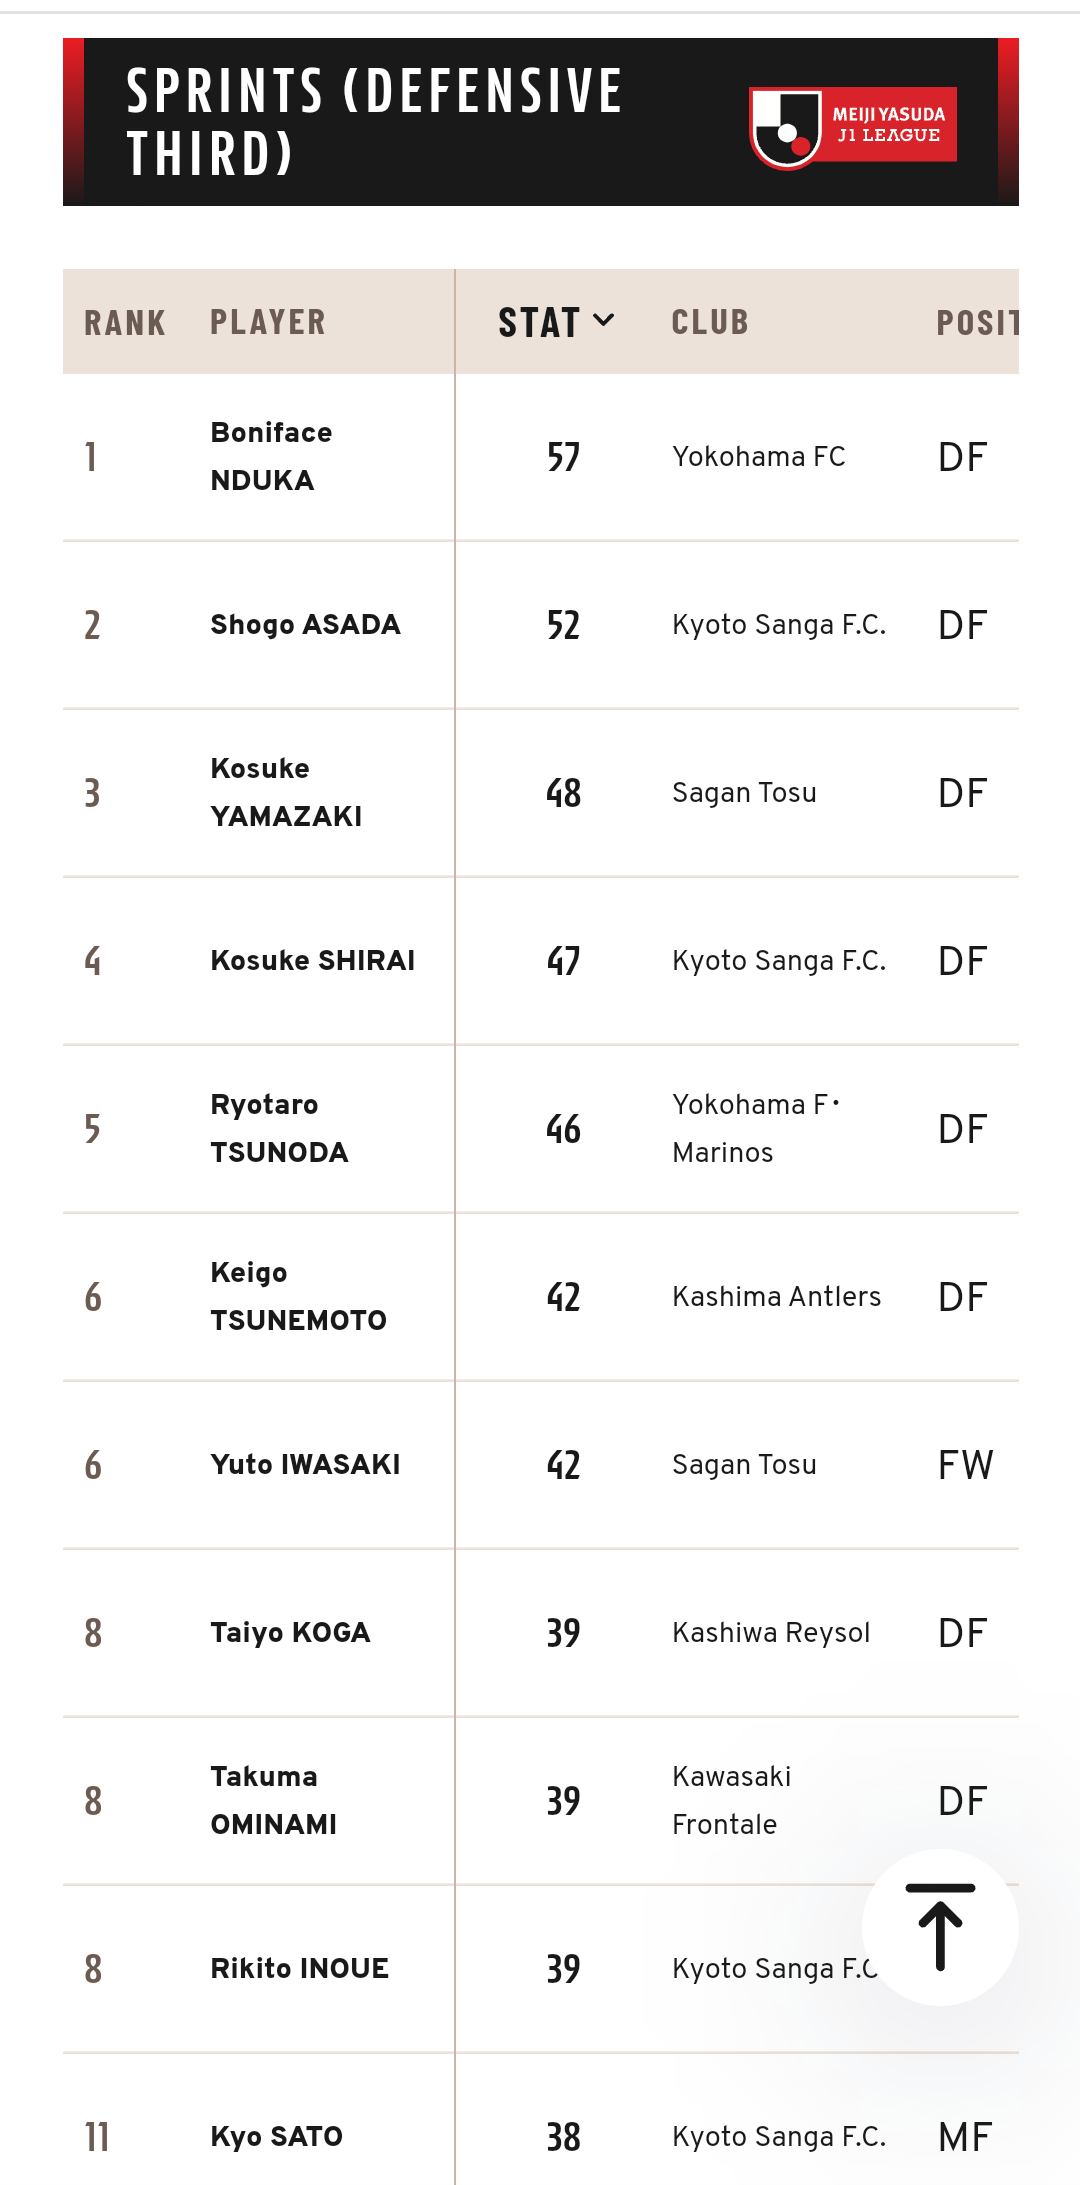
Task: Open the Yokohama FC club link
Action: pos(759,456)
